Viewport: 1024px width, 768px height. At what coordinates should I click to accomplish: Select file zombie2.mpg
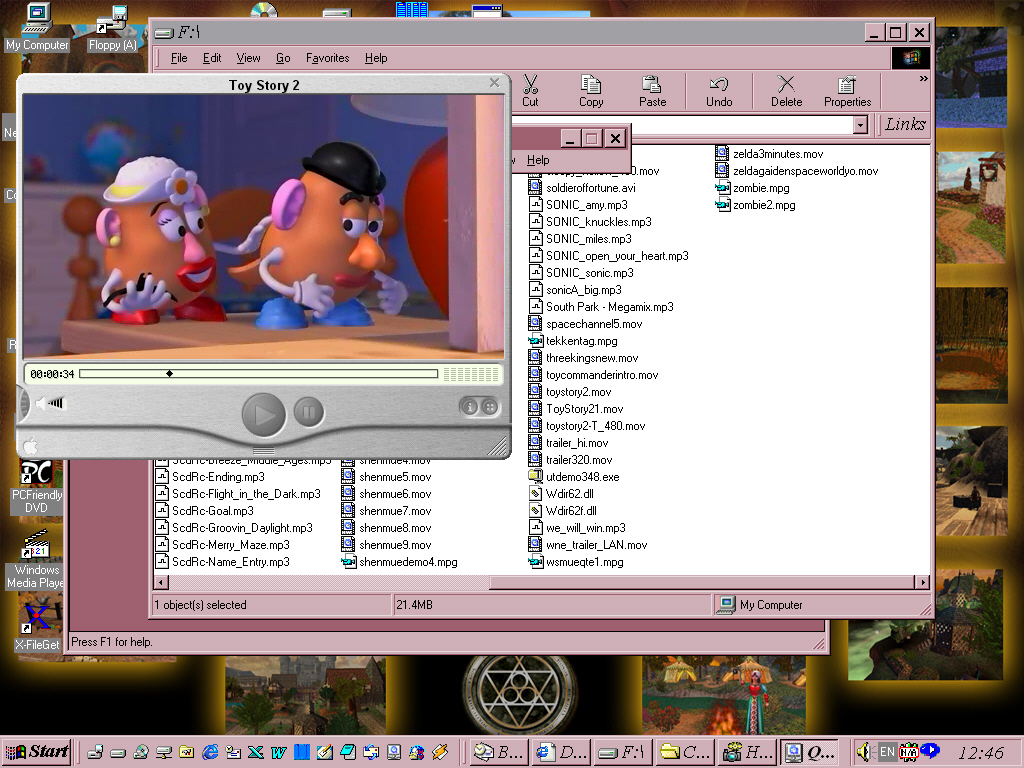756,205
